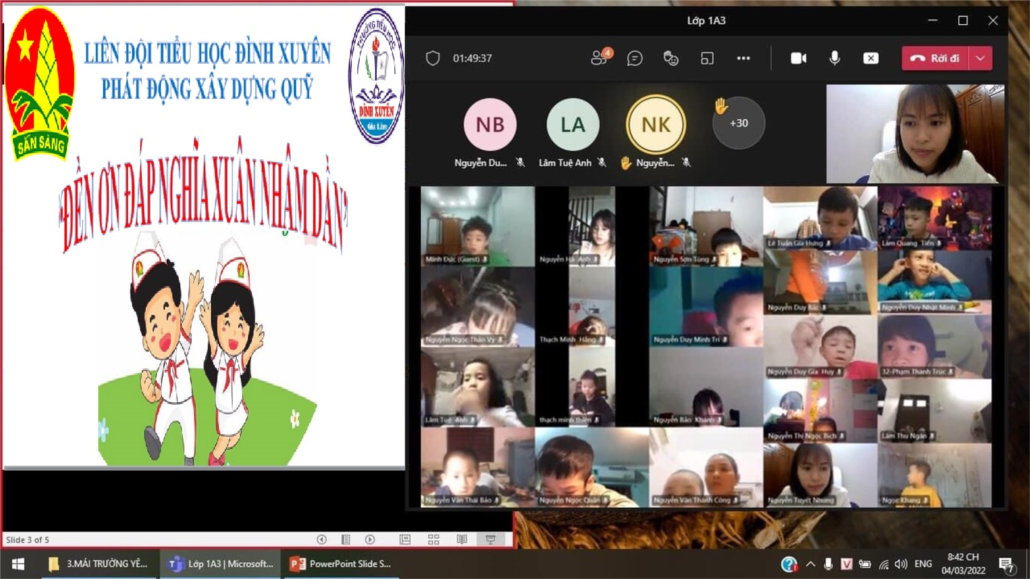
Task: Open PowerPoint Slide Show taskbar item
Action: tap(340, 564)
